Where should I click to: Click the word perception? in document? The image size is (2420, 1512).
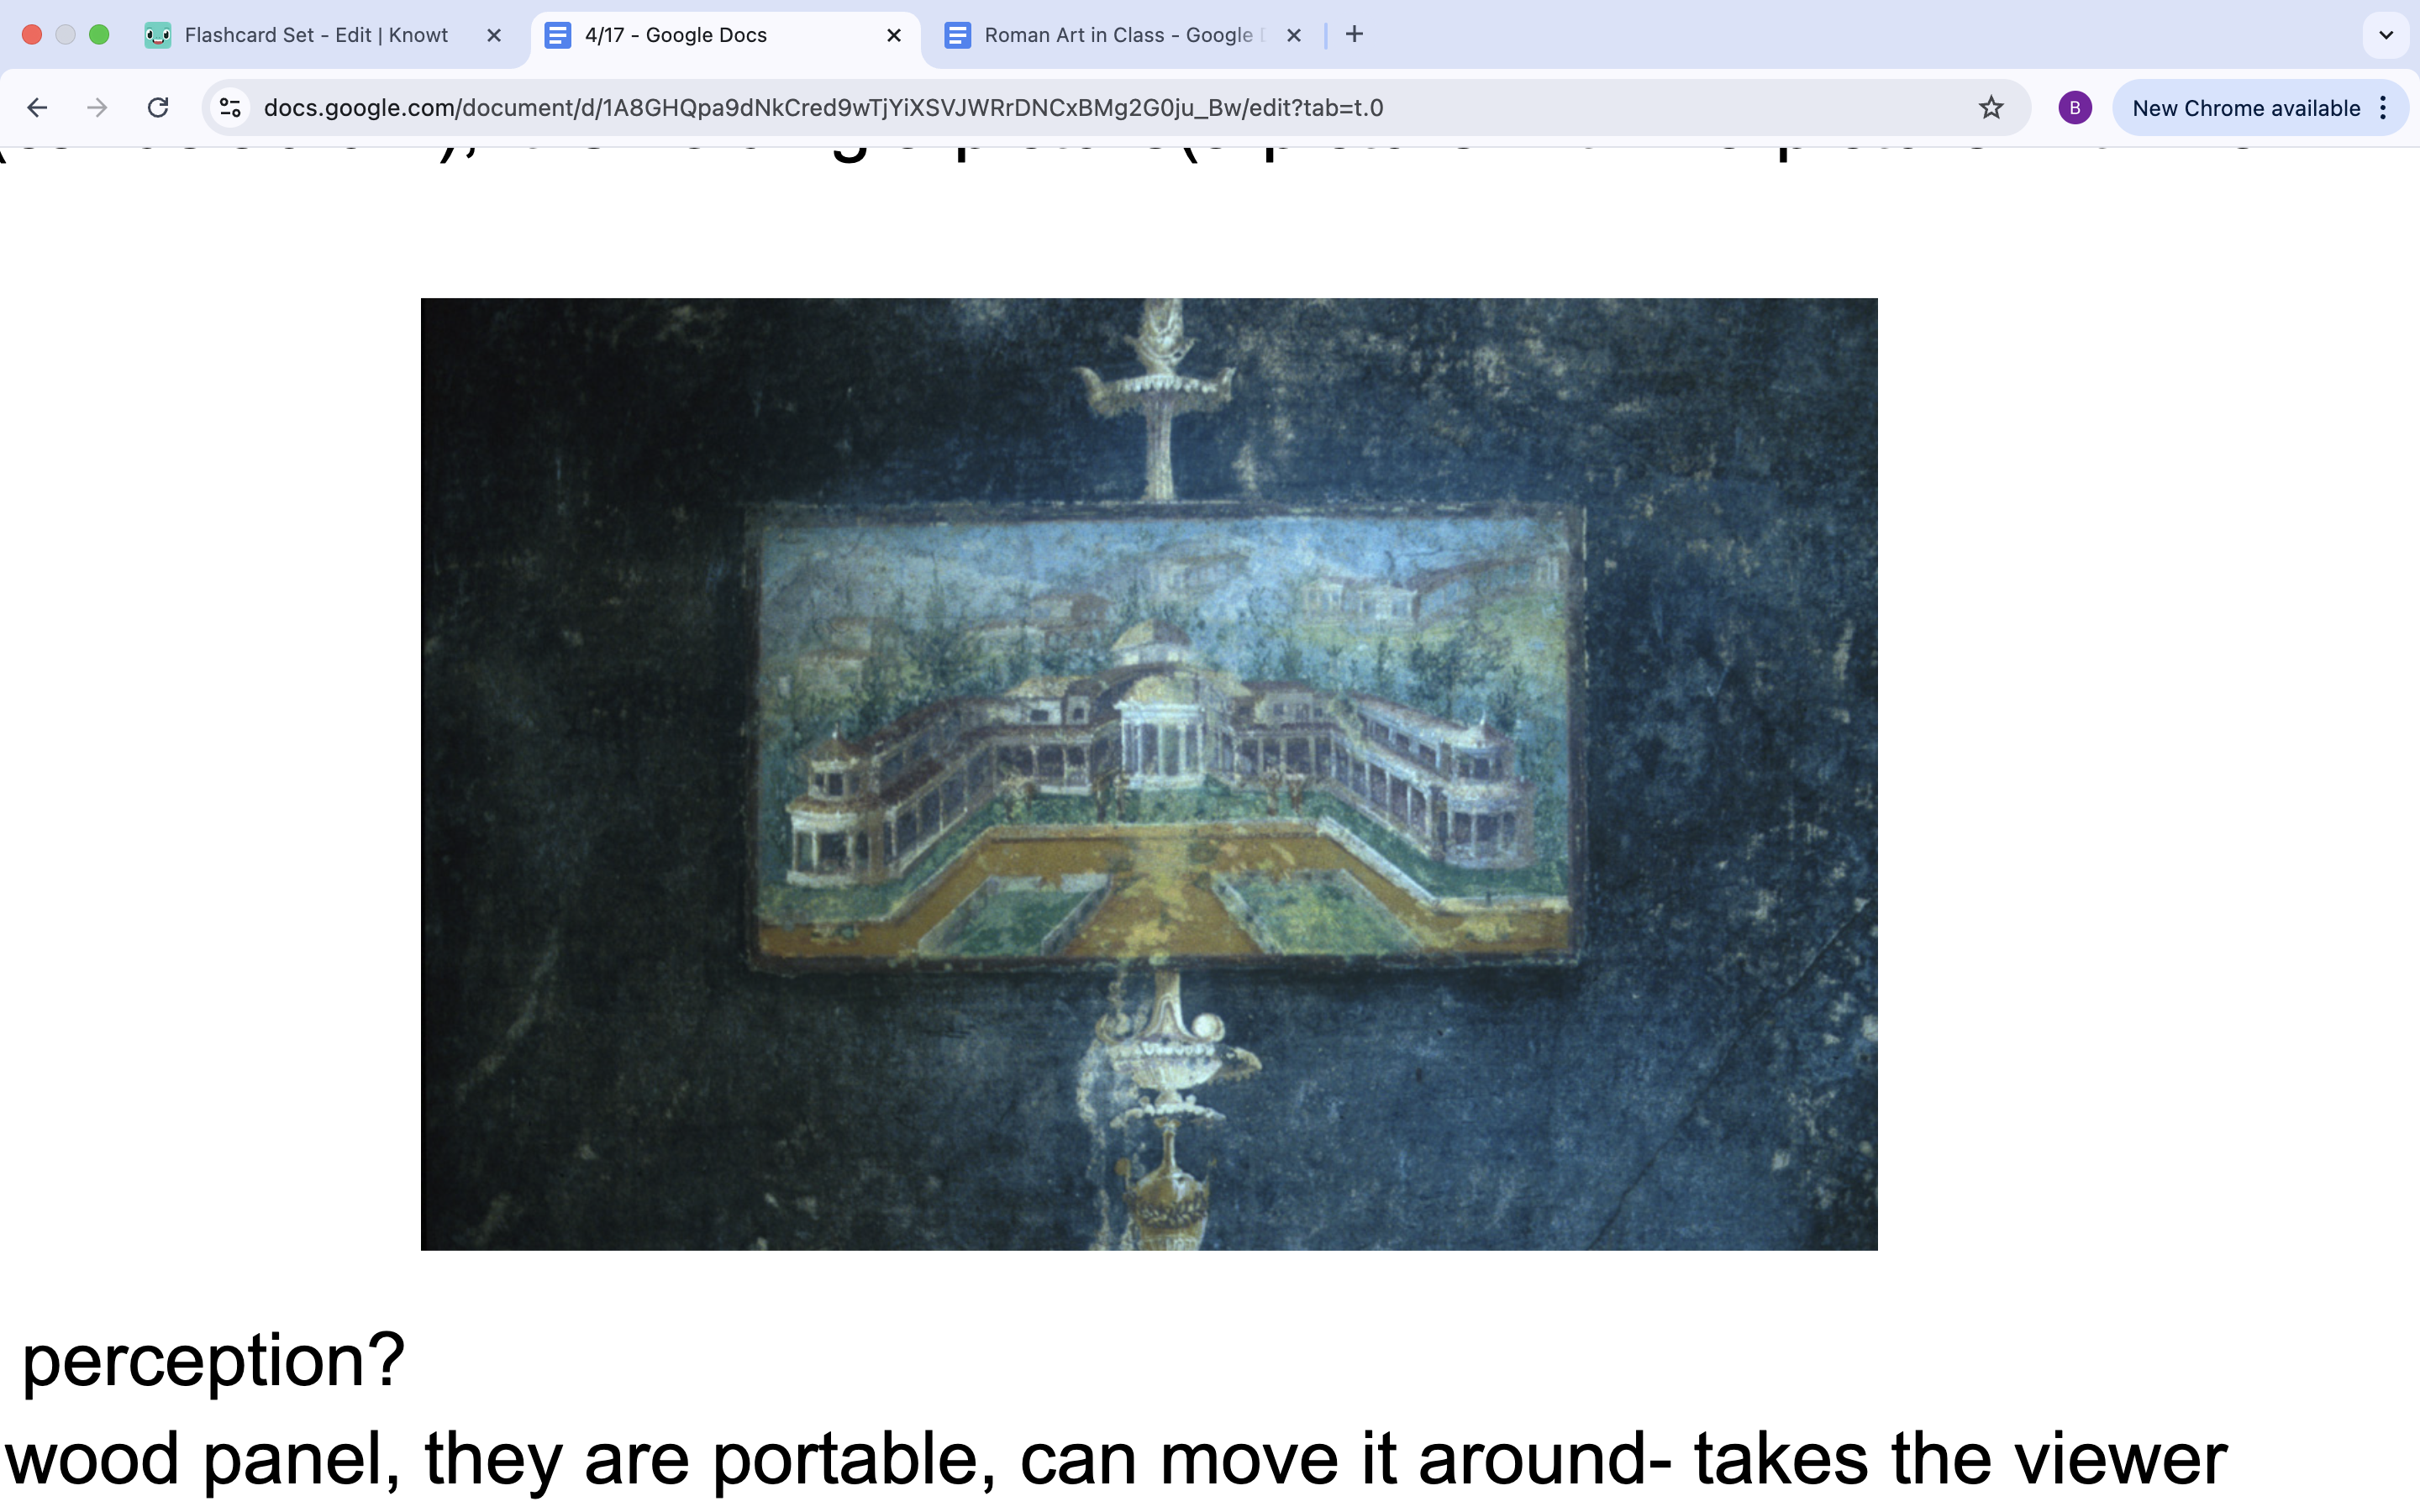tap(213, 1360)
